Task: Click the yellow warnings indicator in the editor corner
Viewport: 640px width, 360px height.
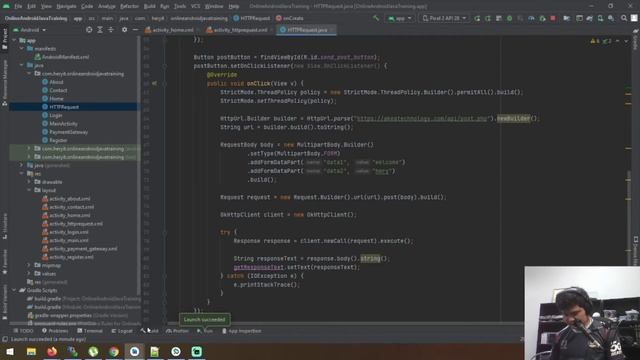Action: pyautogui.click(x=595, y=41)
